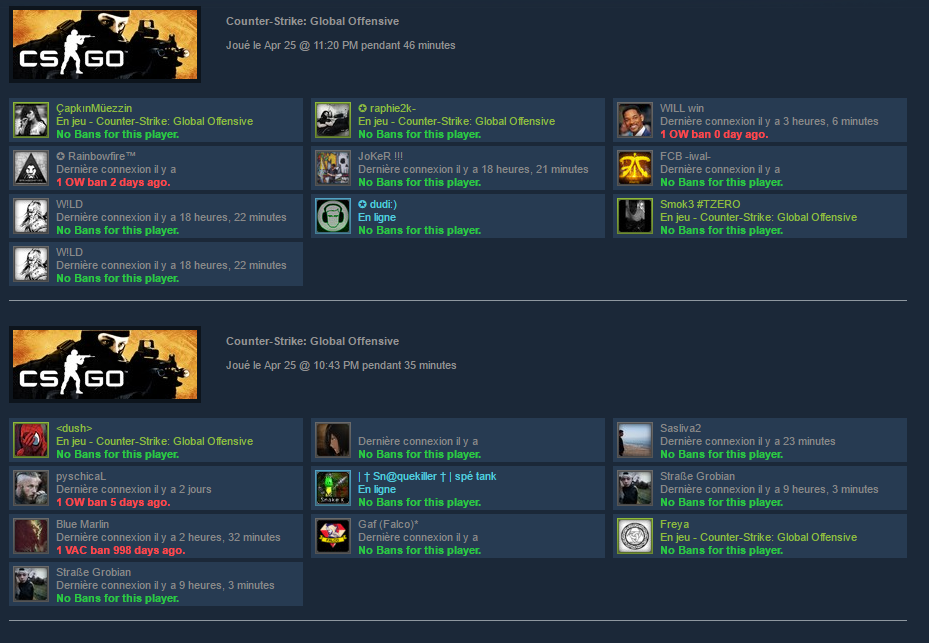This screenshot has height=643, width=929.
Task: Click <dush> Spider-Man avatar
Action: click(x=31, y=440)
